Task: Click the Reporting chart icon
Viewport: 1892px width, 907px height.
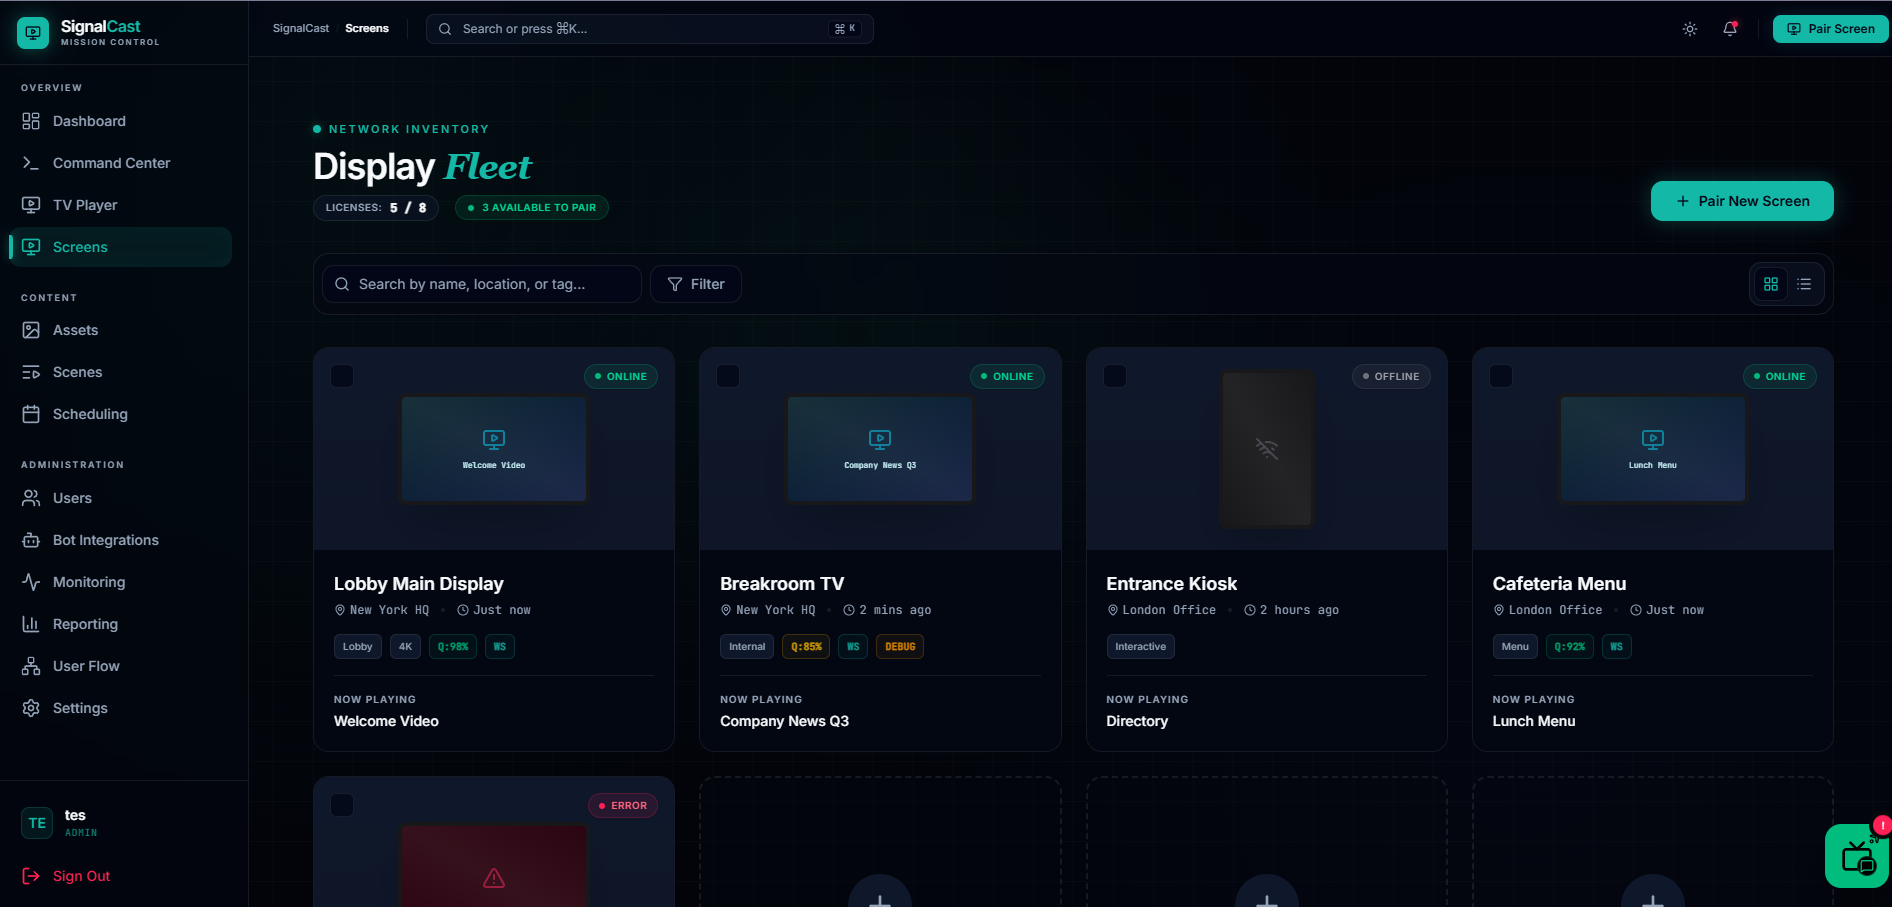Action: [x=31, y=624]
